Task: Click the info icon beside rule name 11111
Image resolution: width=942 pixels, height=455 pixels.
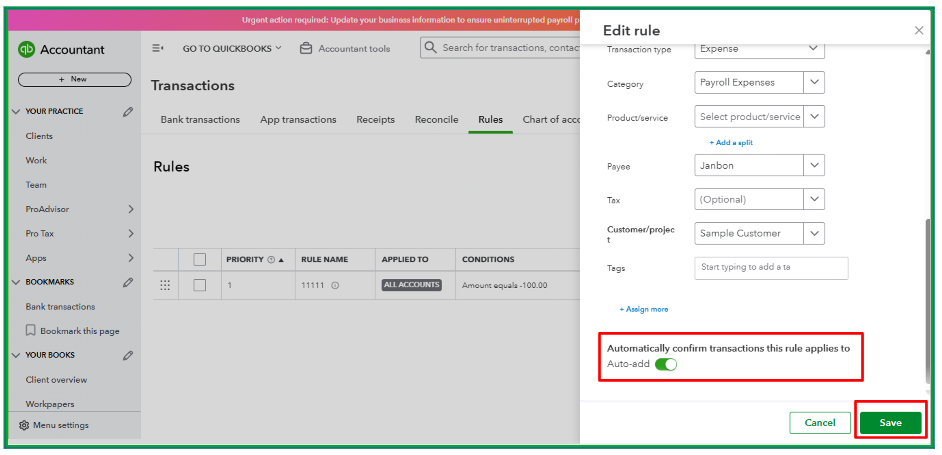Action: pos(335,286)
